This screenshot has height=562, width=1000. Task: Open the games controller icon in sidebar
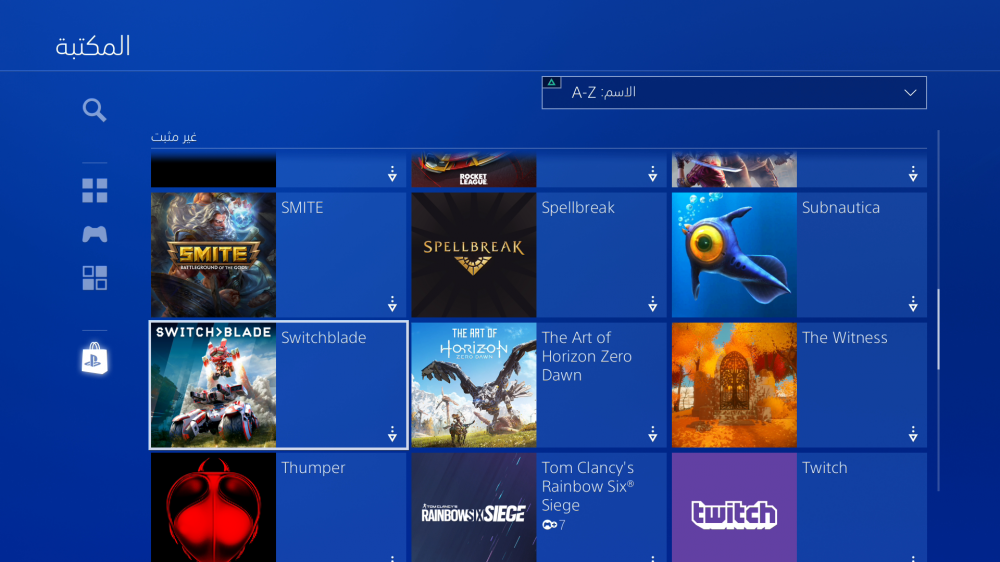95,234
